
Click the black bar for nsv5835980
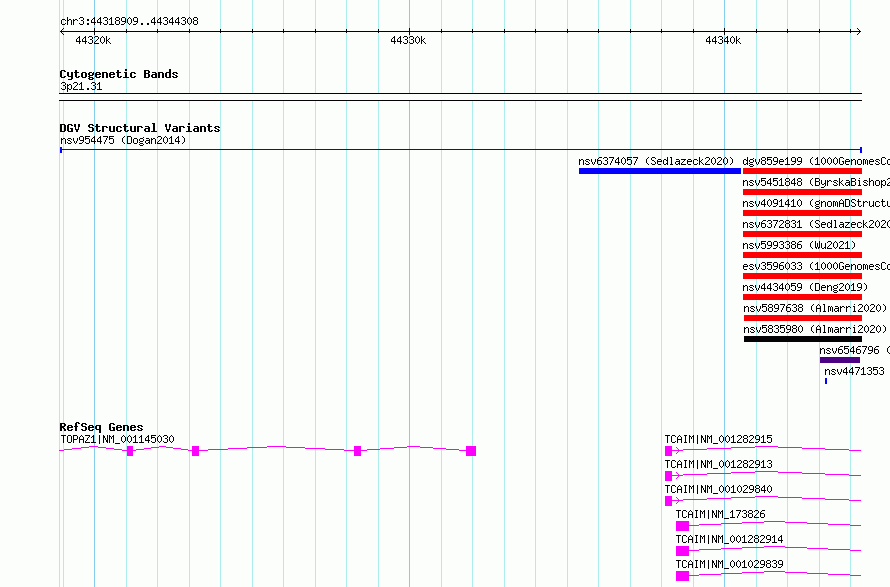pyautogui.click(x=803, y=339)
